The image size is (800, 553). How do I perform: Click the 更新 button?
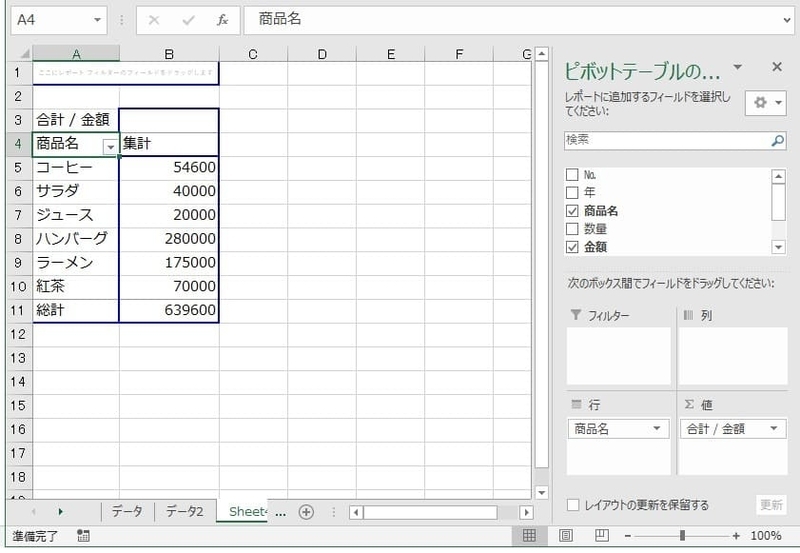tap(770, 505)
